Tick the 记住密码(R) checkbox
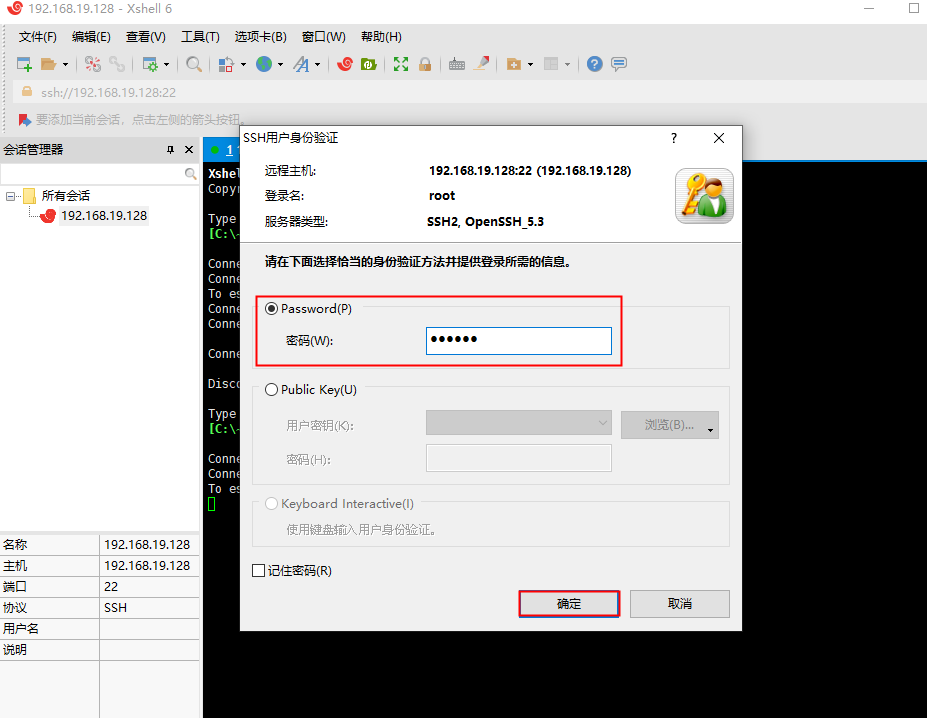The width and height of the screenshot is (927, 718). [258, 571]
